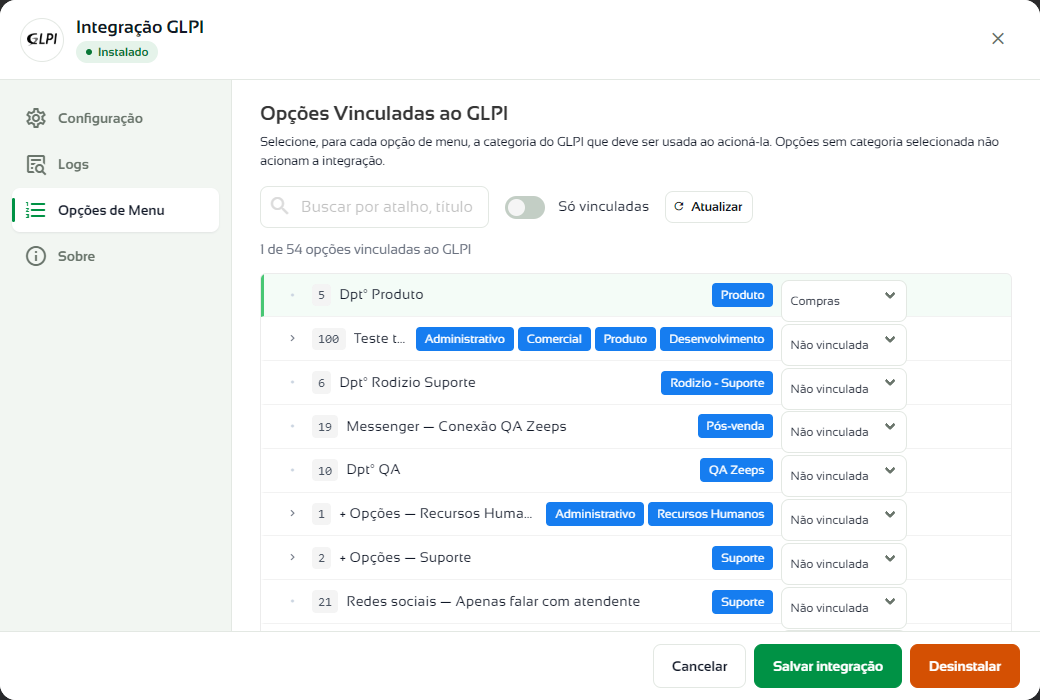Screen dimensions: 1040x700
Task: Click the Cancelar button
Action: (x=699, y=666)
